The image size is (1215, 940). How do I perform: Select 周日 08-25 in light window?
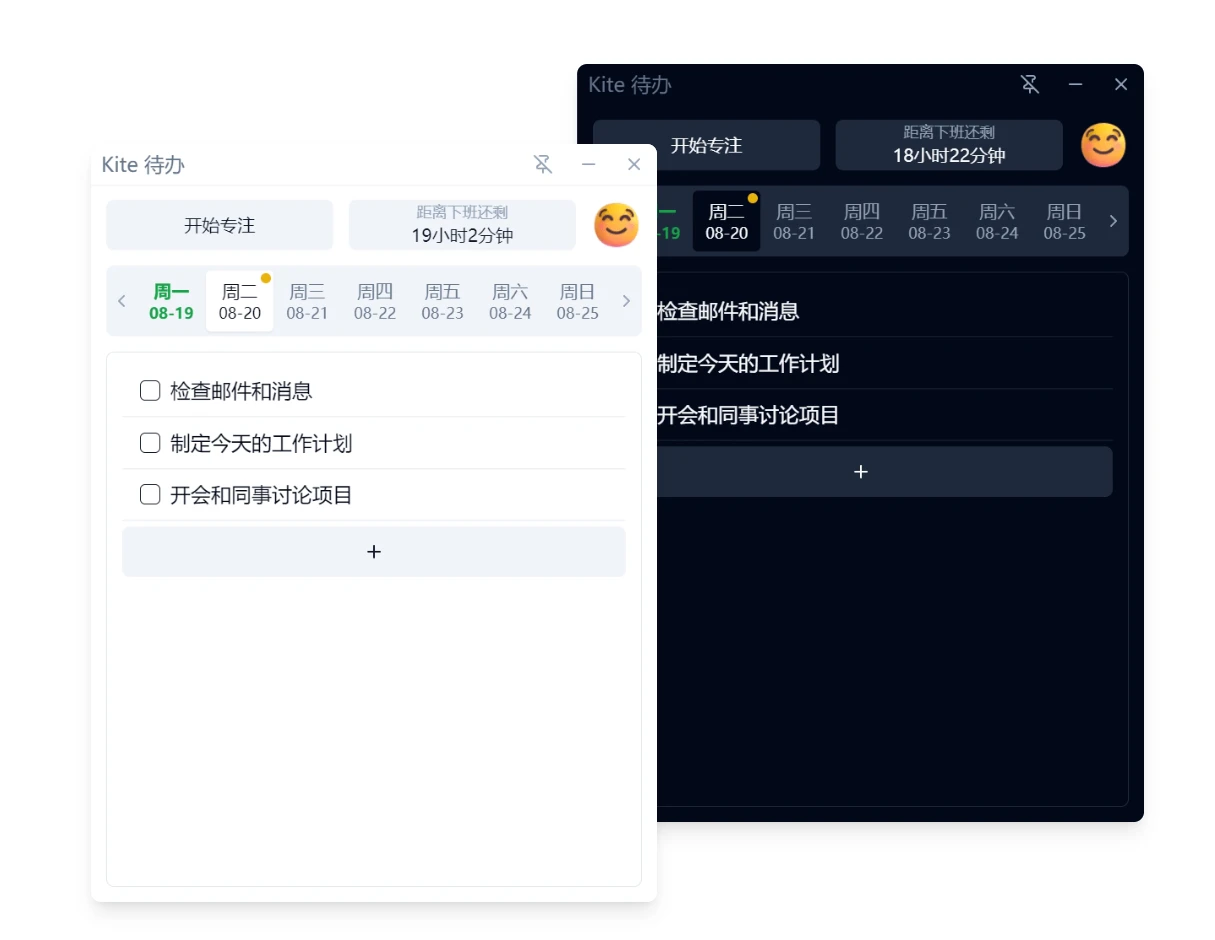577,302
